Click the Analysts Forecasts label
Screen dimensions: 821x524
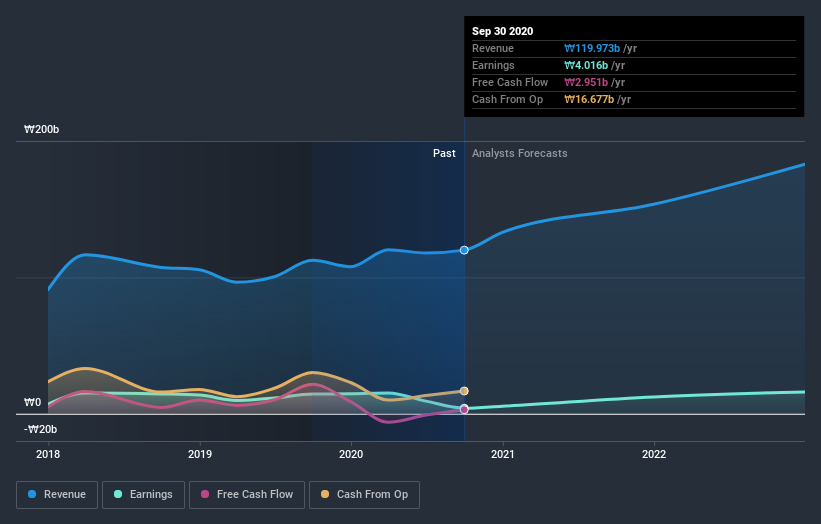click(x=519, y=153)
